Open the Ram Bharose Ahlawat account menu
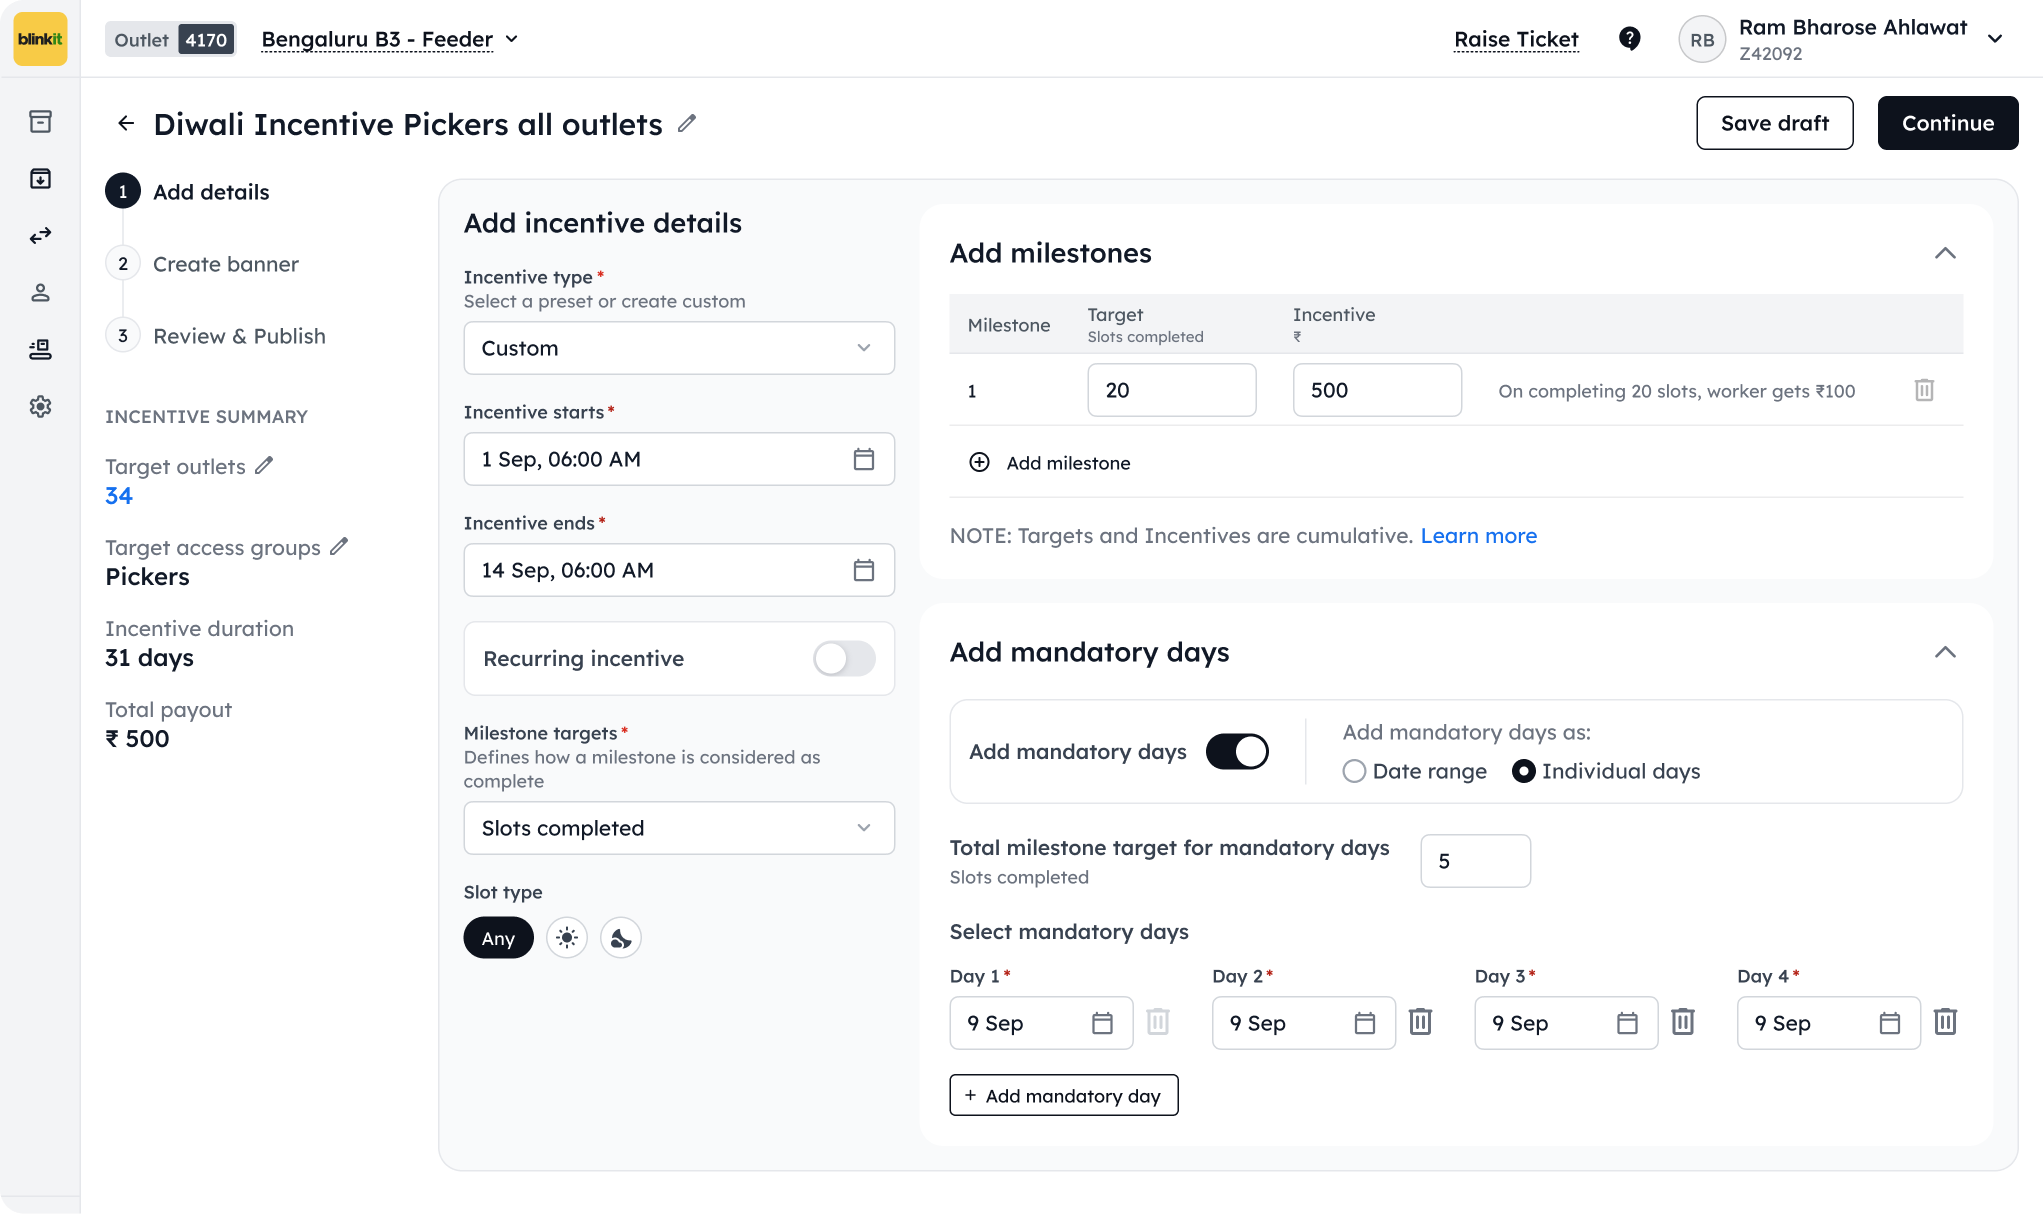Image resolution: width=2043 pixels, height=1214 pixels. coord(1842,39)
